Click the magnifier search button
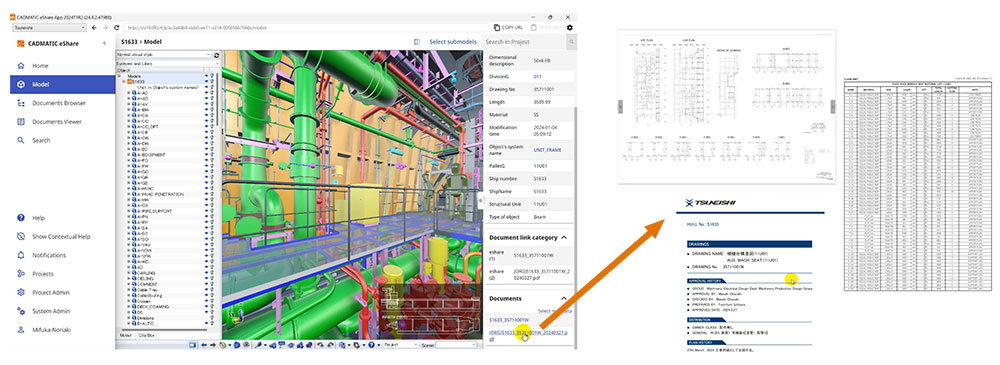 (572, 41)
